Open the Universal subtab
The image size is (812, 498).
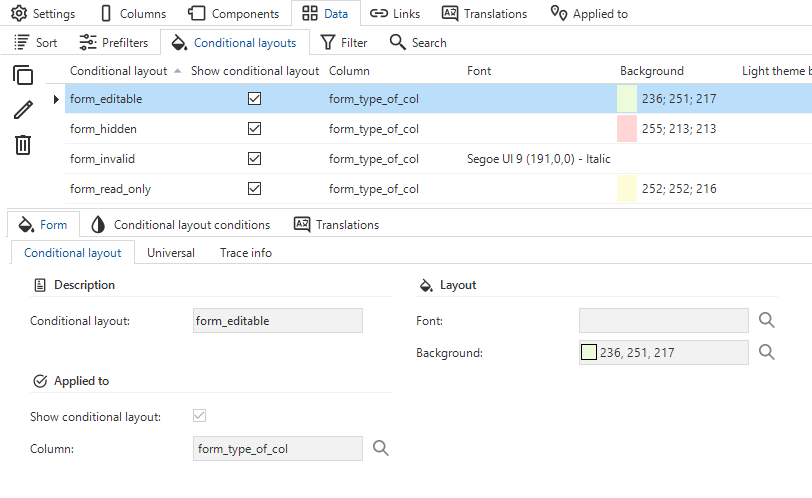pyautogui.click(x=171, y=253)
